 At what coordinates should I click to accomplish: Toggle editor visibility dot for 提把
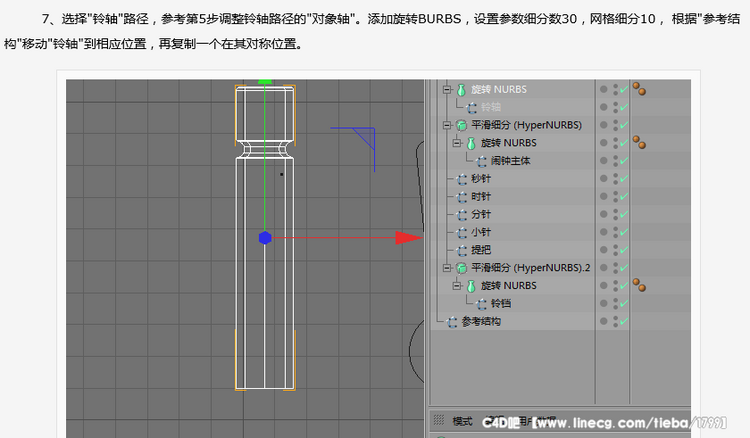[x=616, y=247]
